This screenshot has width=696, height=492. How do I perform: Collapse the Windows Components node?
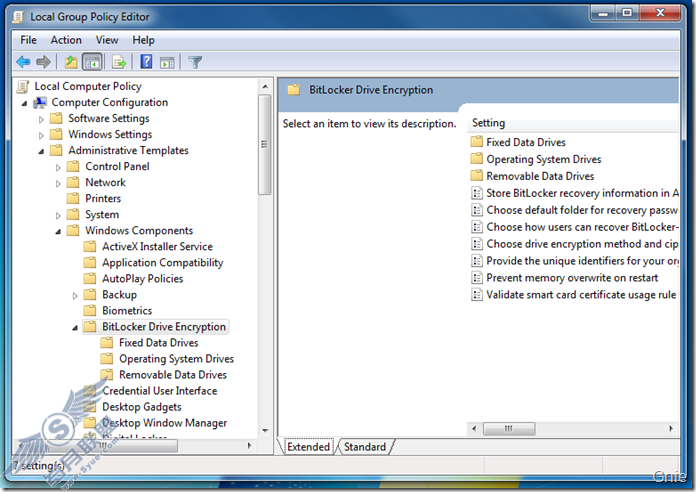click(x=58, y=232)
